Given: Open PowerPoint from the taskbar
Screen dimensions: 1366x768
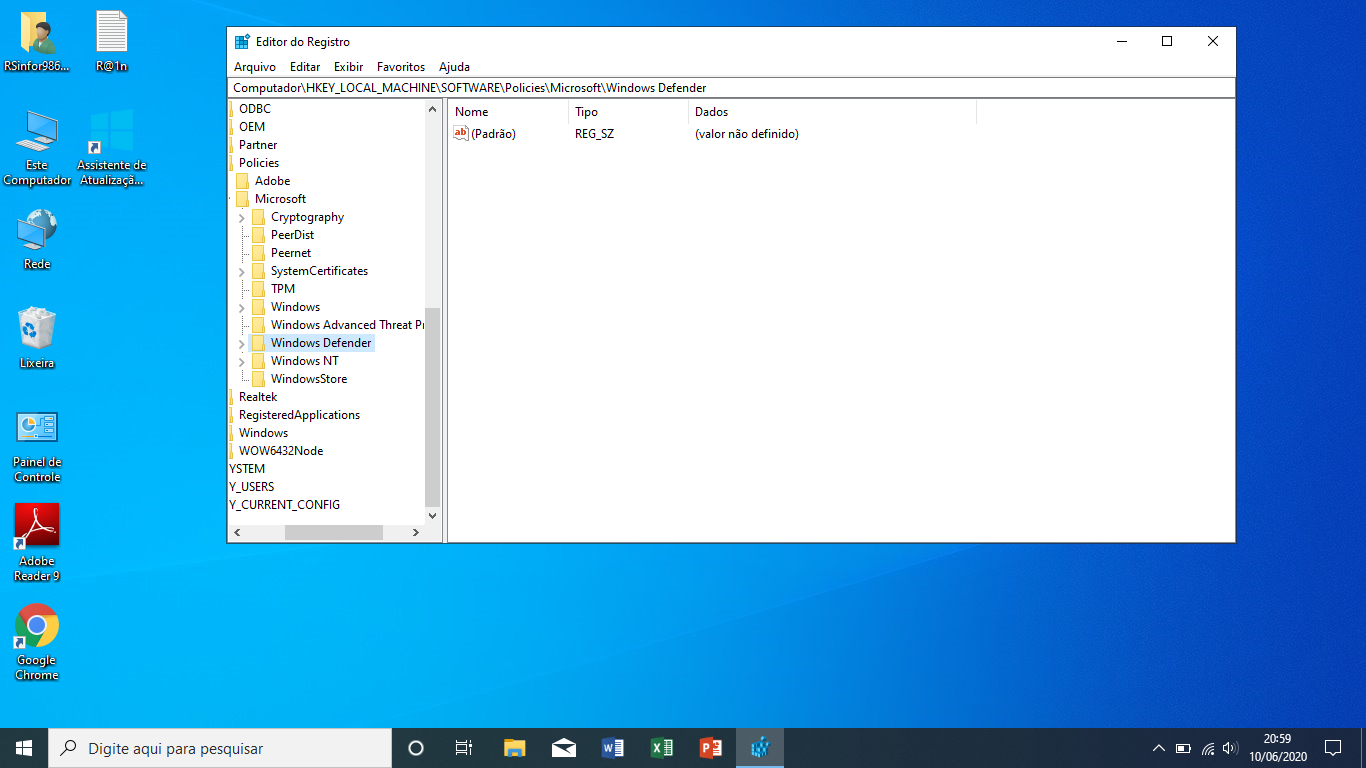Looking at the screenshot, I should pyautogui.click(x=711, y=748).
